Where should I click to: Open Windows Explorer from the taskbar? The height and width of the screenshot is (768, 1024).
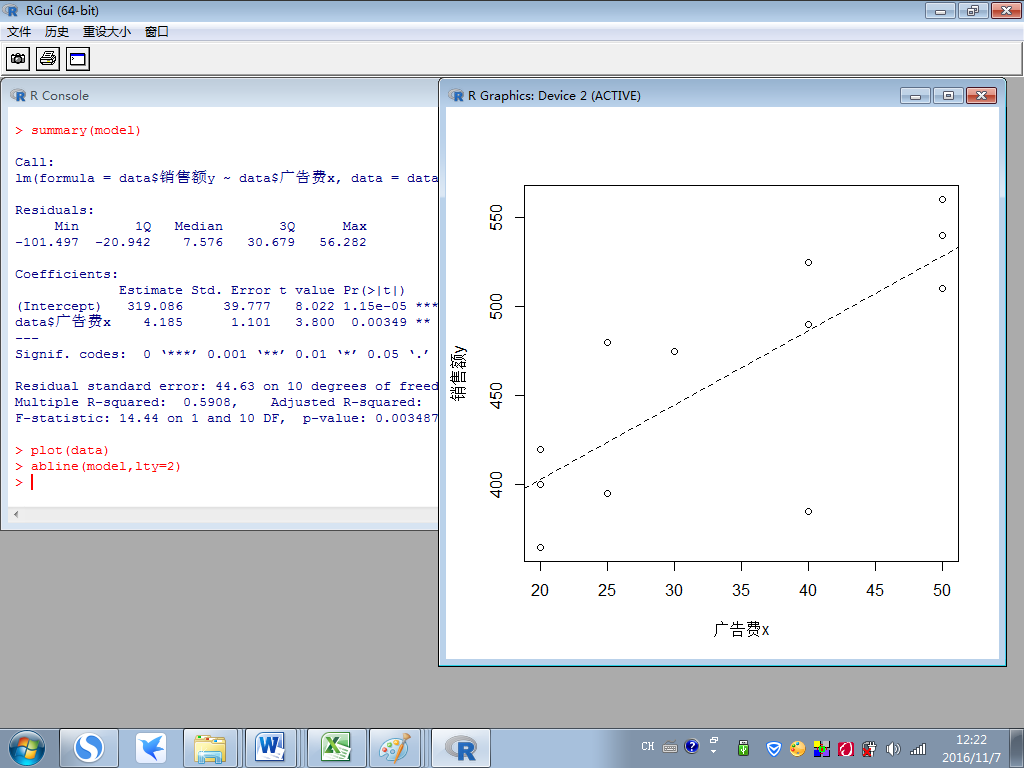210,748
